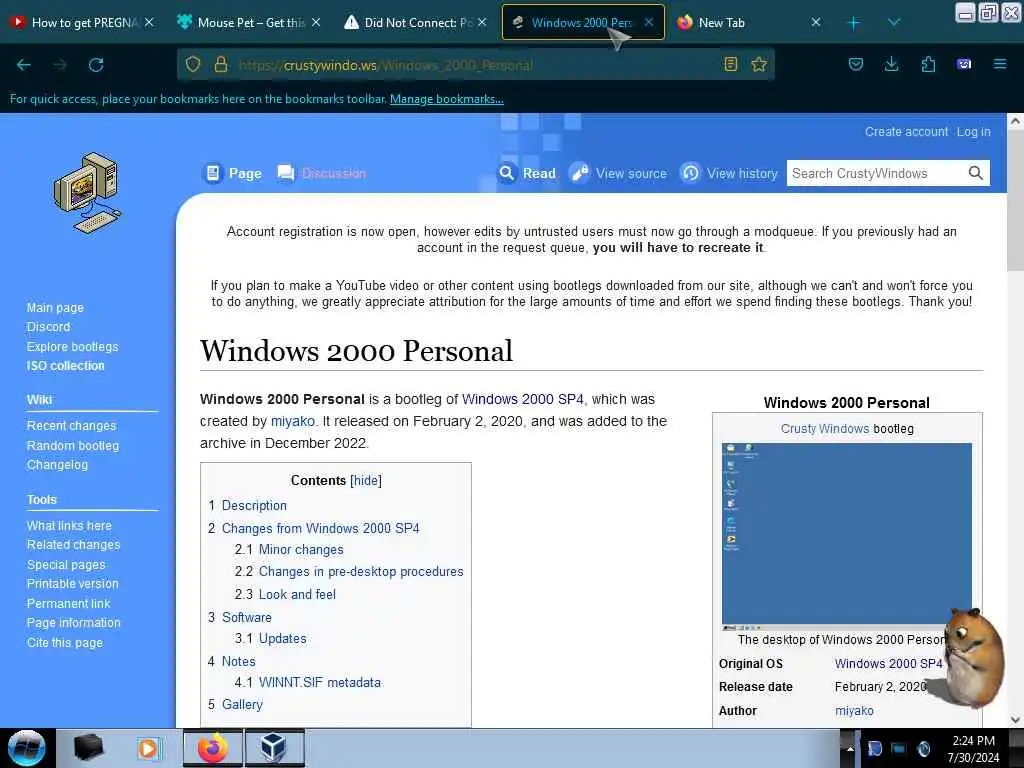Close the Mouse Pet tab

(316, 22)
